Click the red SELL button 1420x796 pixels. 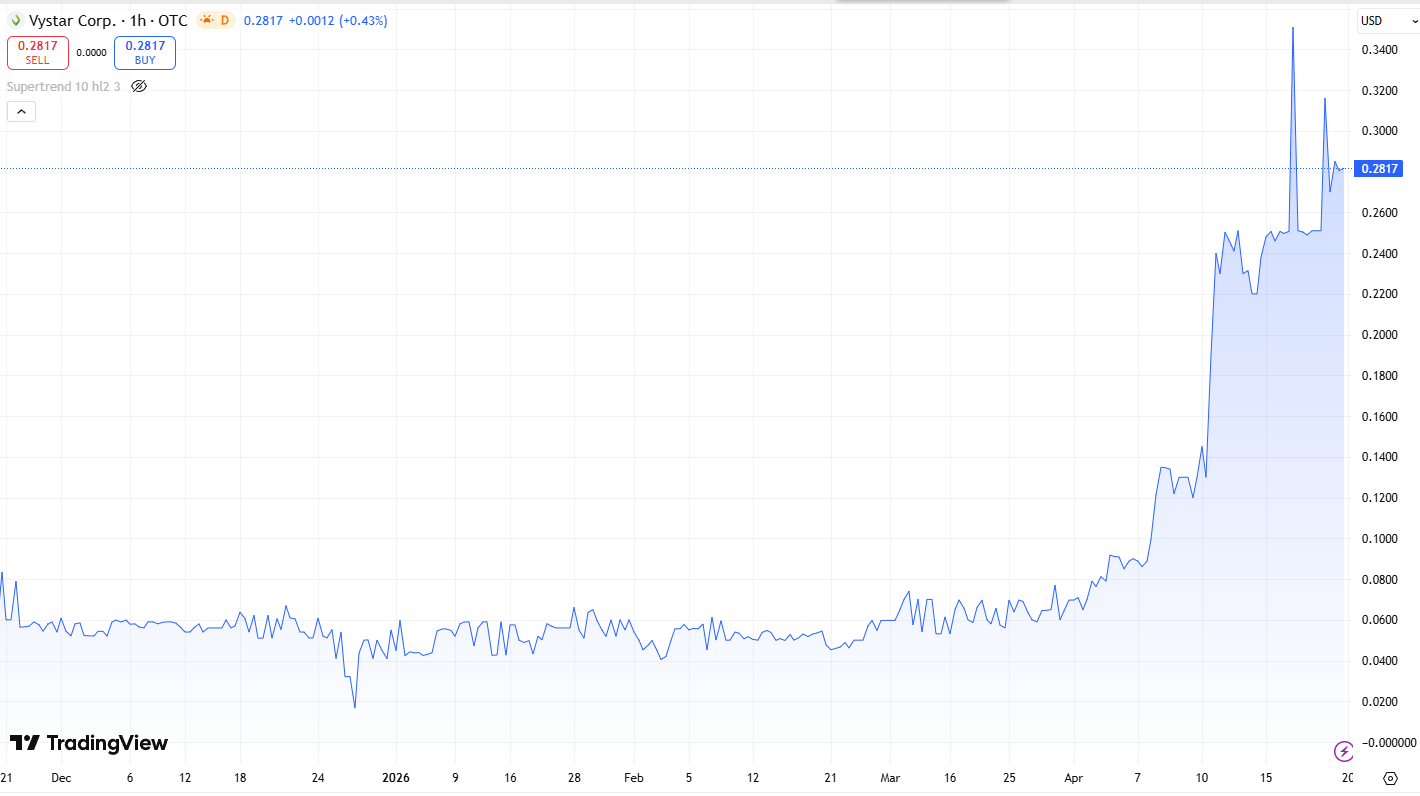tap(38, 52)
